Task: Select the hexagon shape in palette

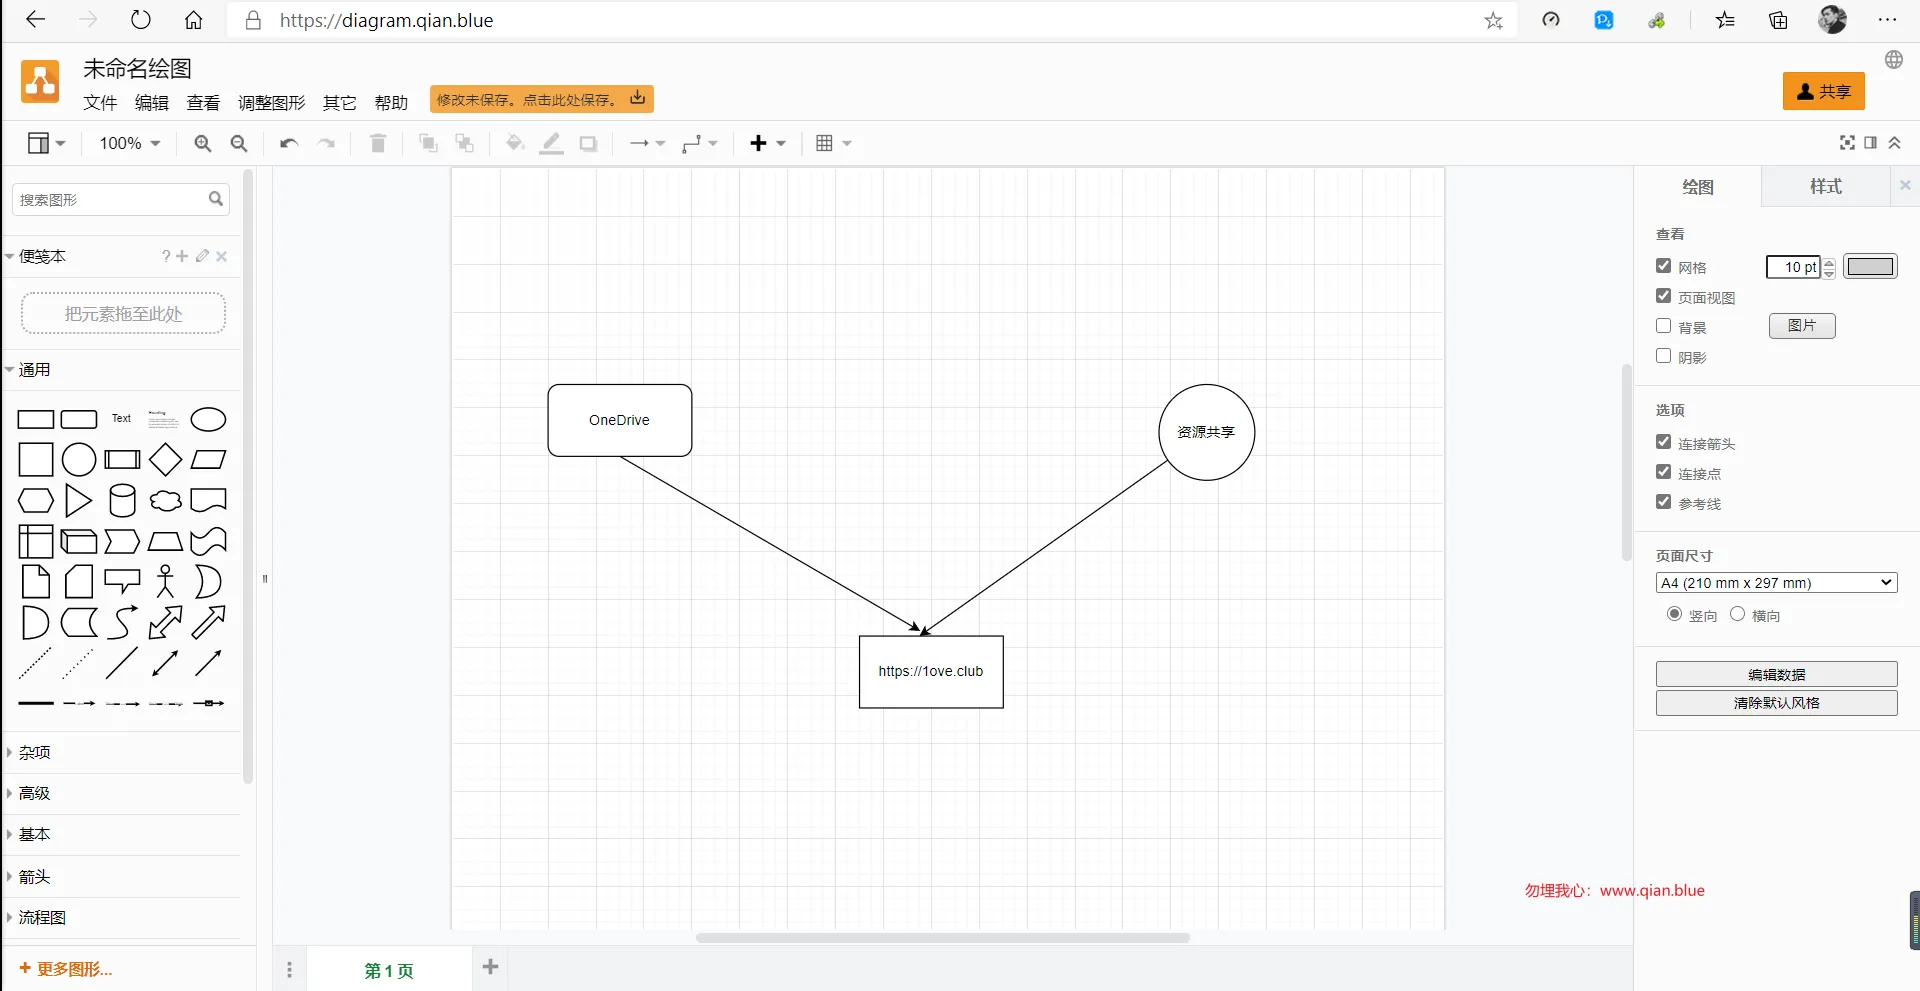Action: [36, 501]
